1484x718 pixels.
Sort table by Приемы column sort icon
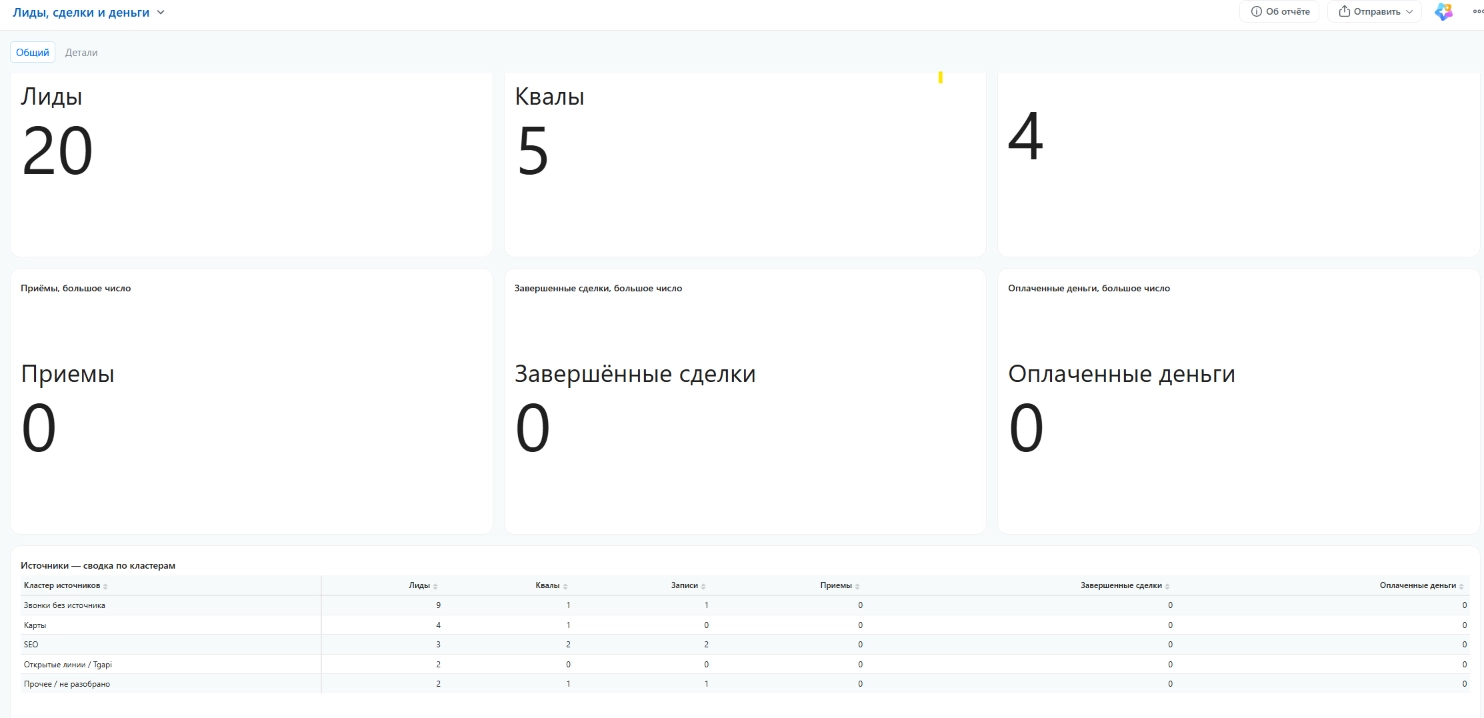(857, 586)
